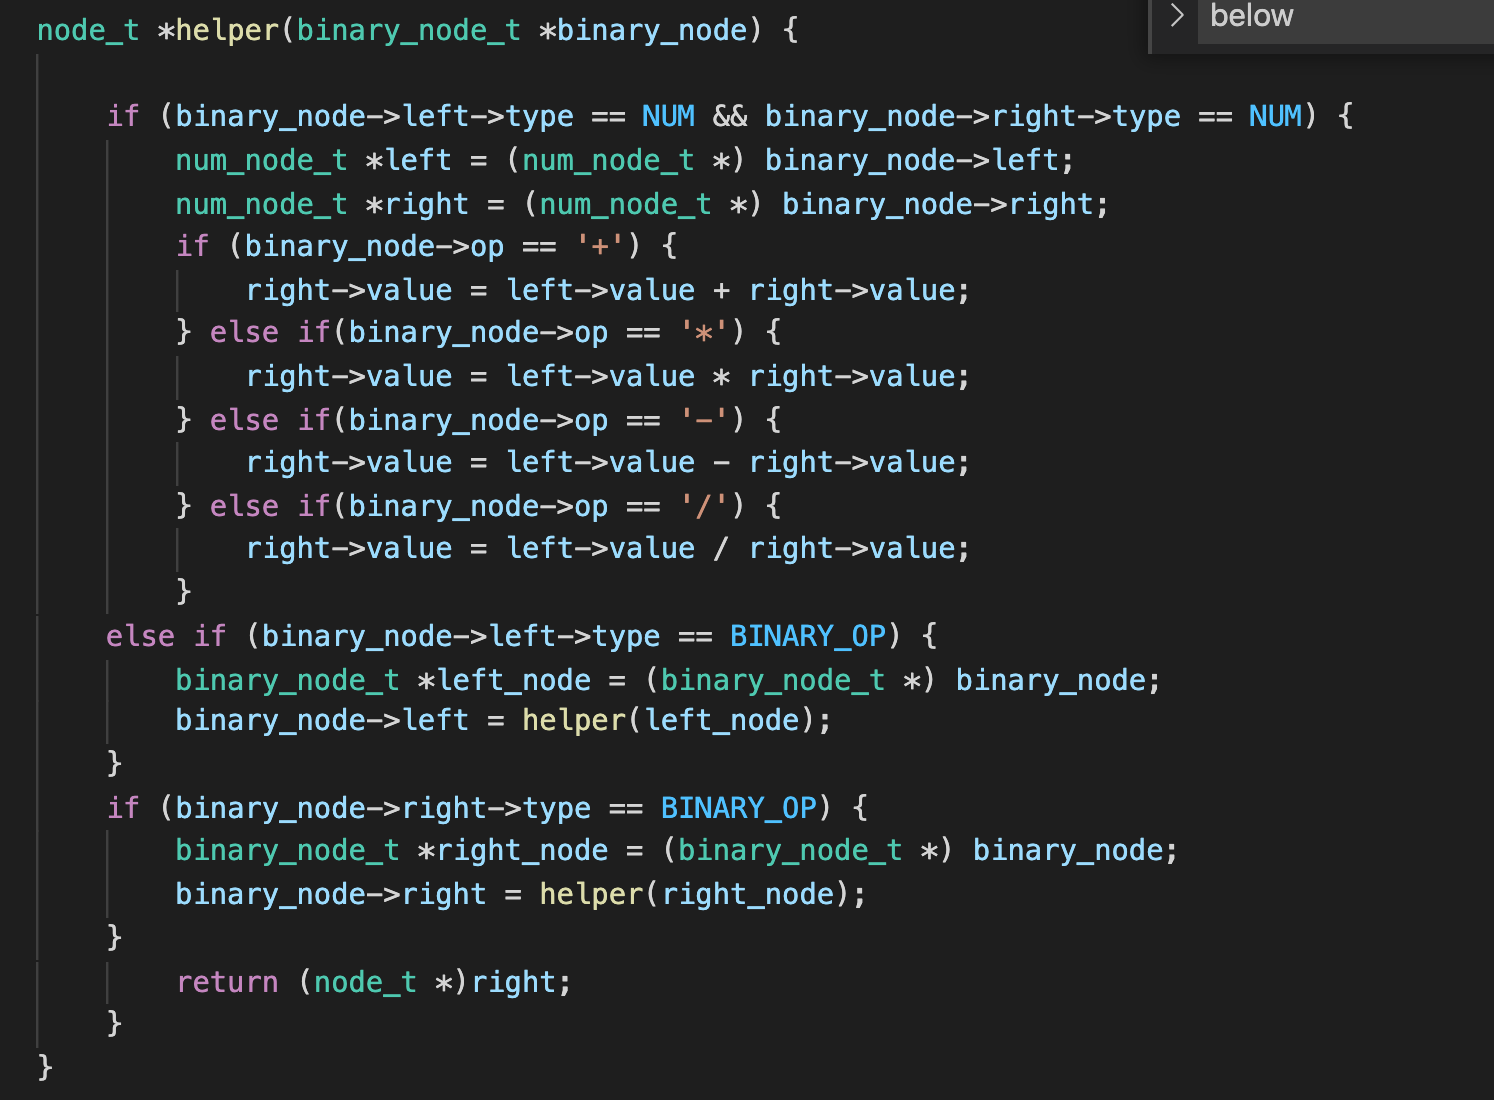Click the search field containing 'below'
Viewport: 1494px width, 1100px height.
[1340, 16]
